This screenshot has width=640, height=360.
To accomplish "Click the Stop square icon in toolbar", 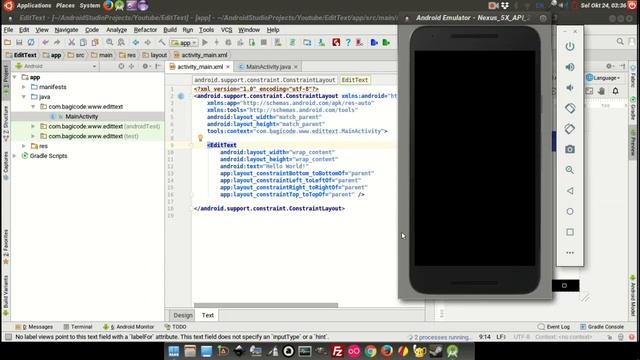I will click(264, 42).
